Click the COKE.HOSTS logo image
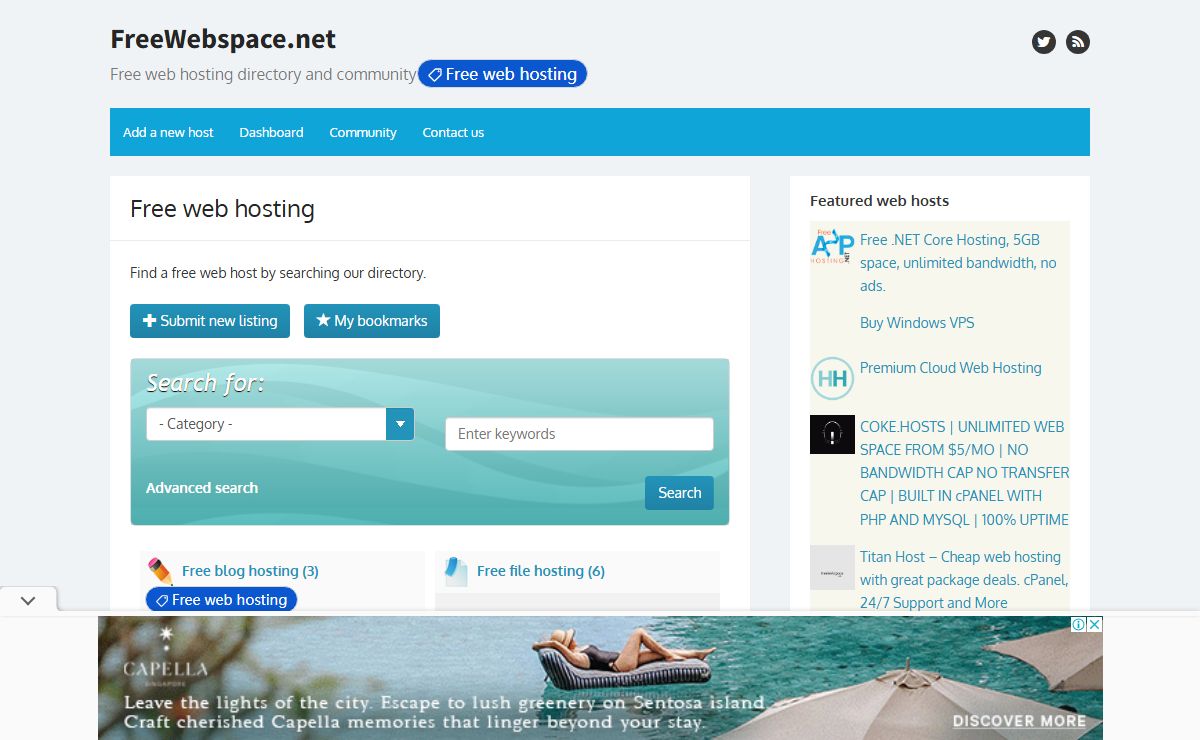1200x740 pixels. point(832,435)
